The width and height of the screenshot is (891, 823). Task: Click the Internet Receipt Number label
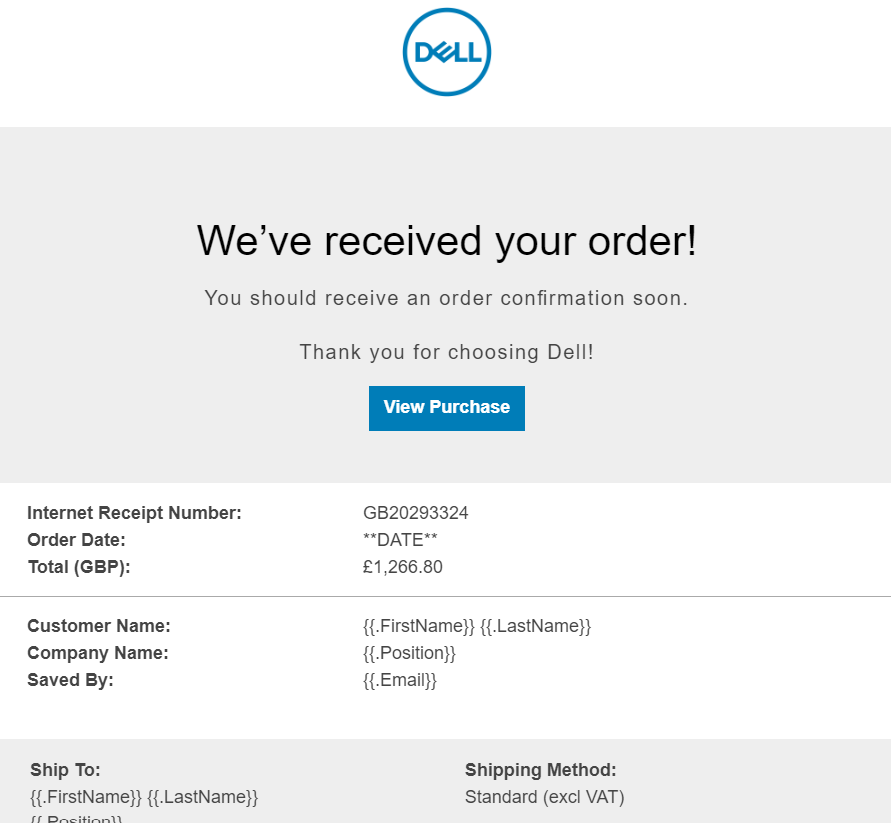(134, 513)
